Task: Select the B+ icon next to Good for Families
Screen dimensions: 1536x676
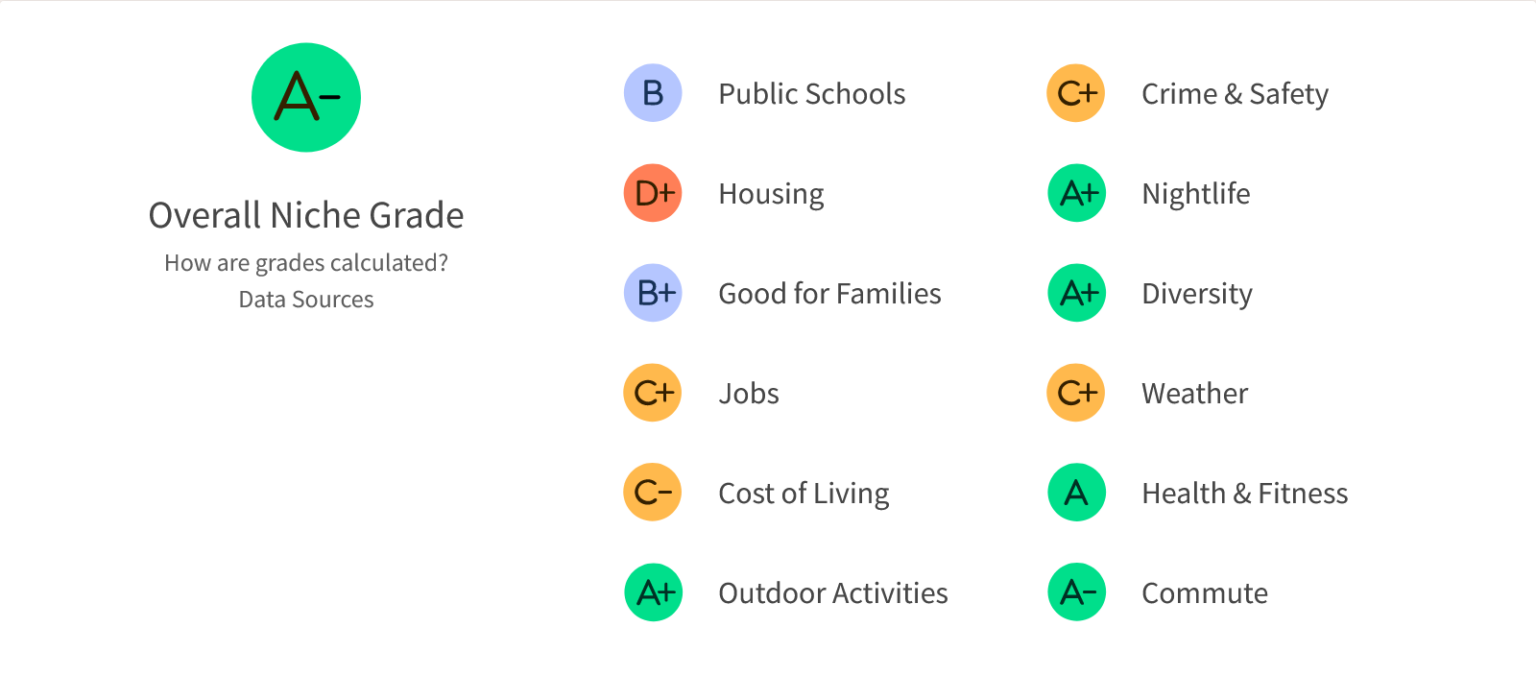Action: [x=653, y=293]
